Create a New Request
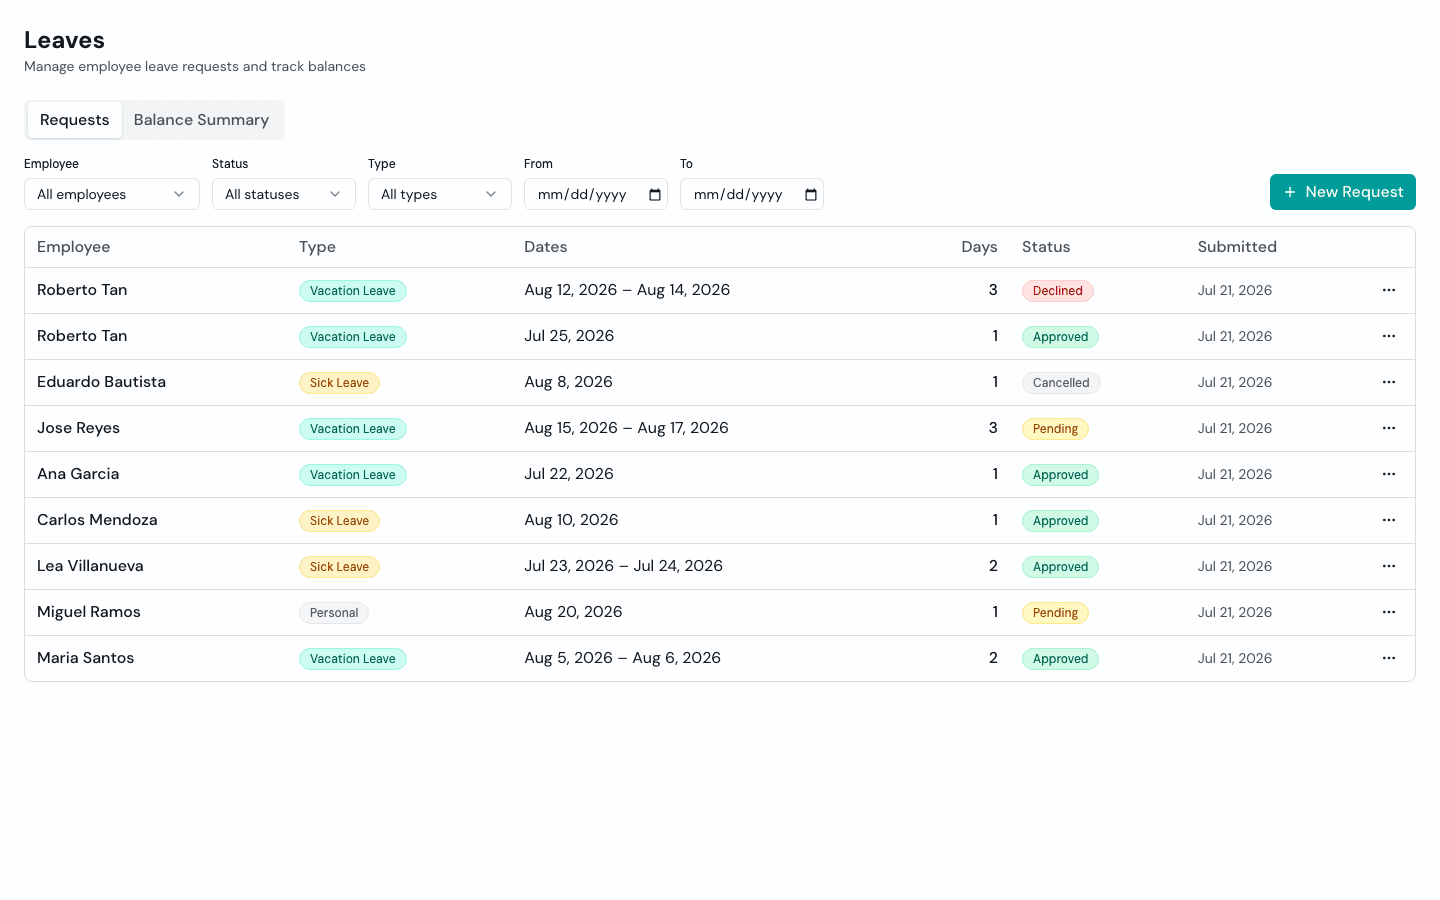This screenshot has height=900, width=1440. [1343, 192]
